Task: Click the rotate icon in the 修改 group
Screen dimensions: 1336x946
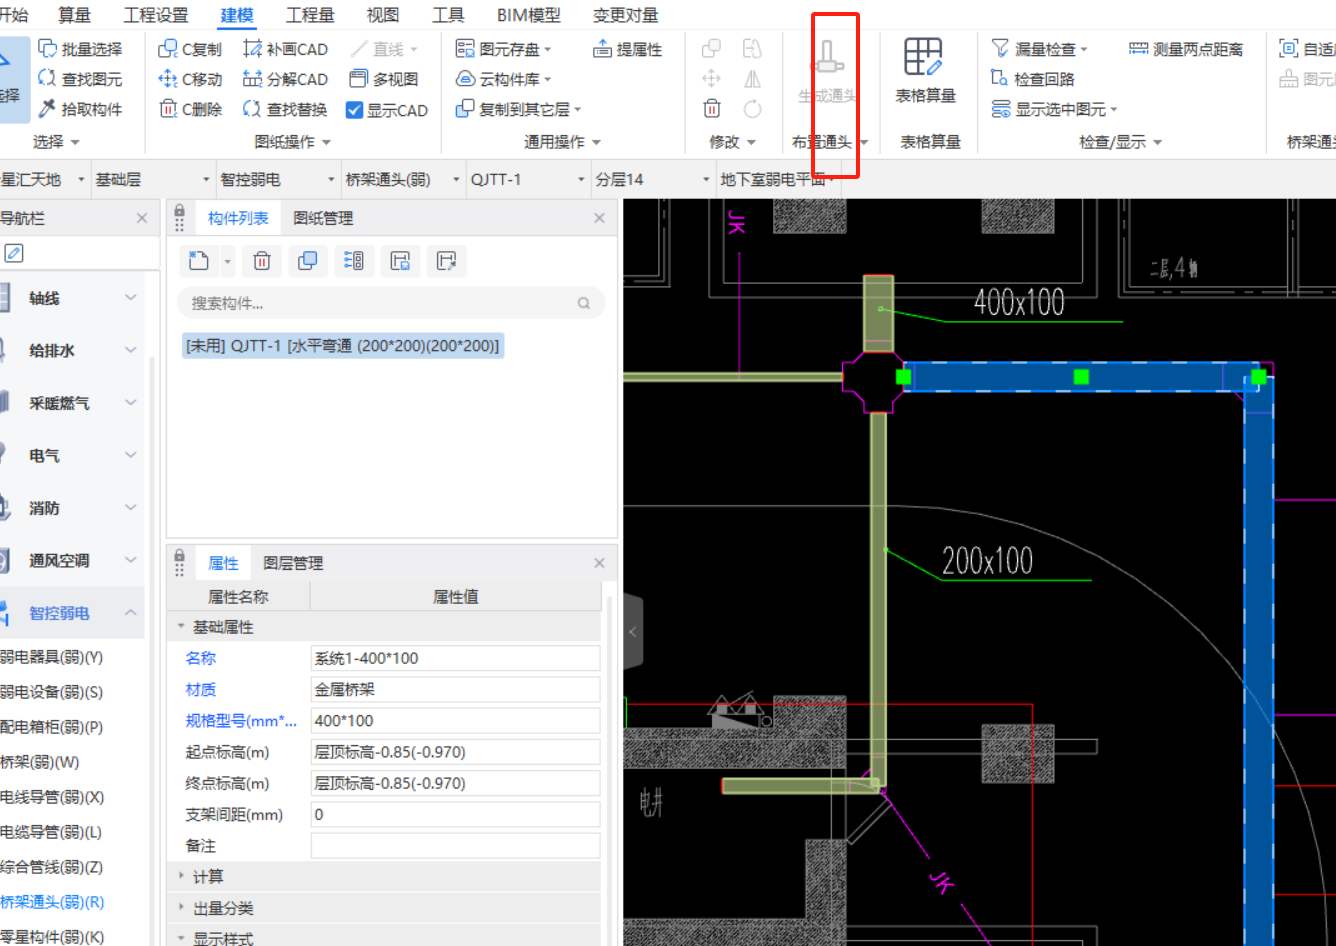Action: [753, 108]
